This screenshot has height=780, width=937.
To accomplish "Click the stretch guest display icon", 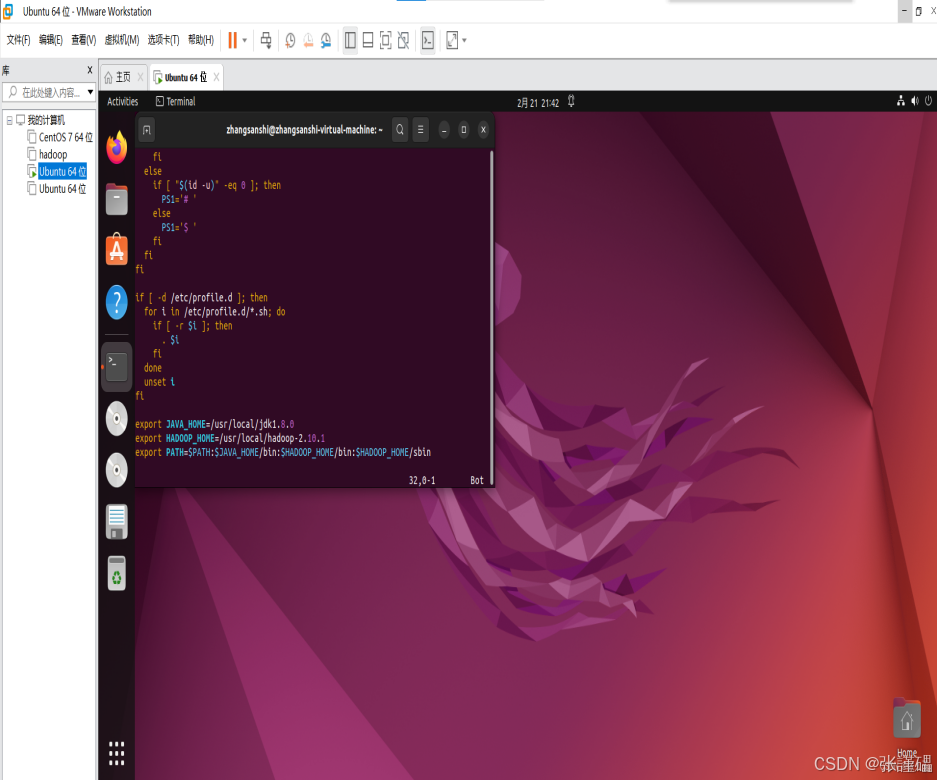I will click(452, 40).
